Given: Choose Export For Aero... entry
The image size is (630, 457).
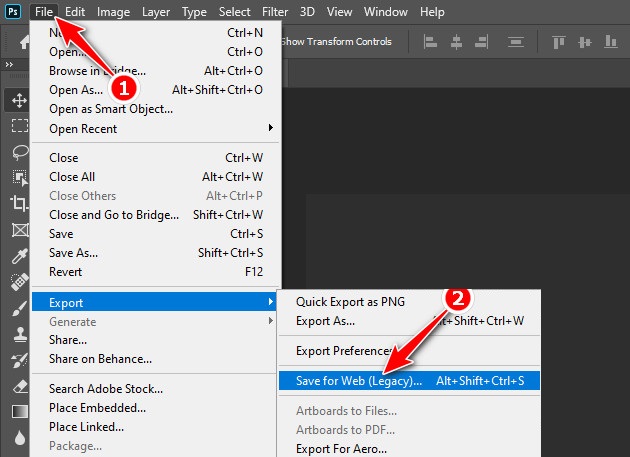Looking at the screenshot, I should [409, 449].
